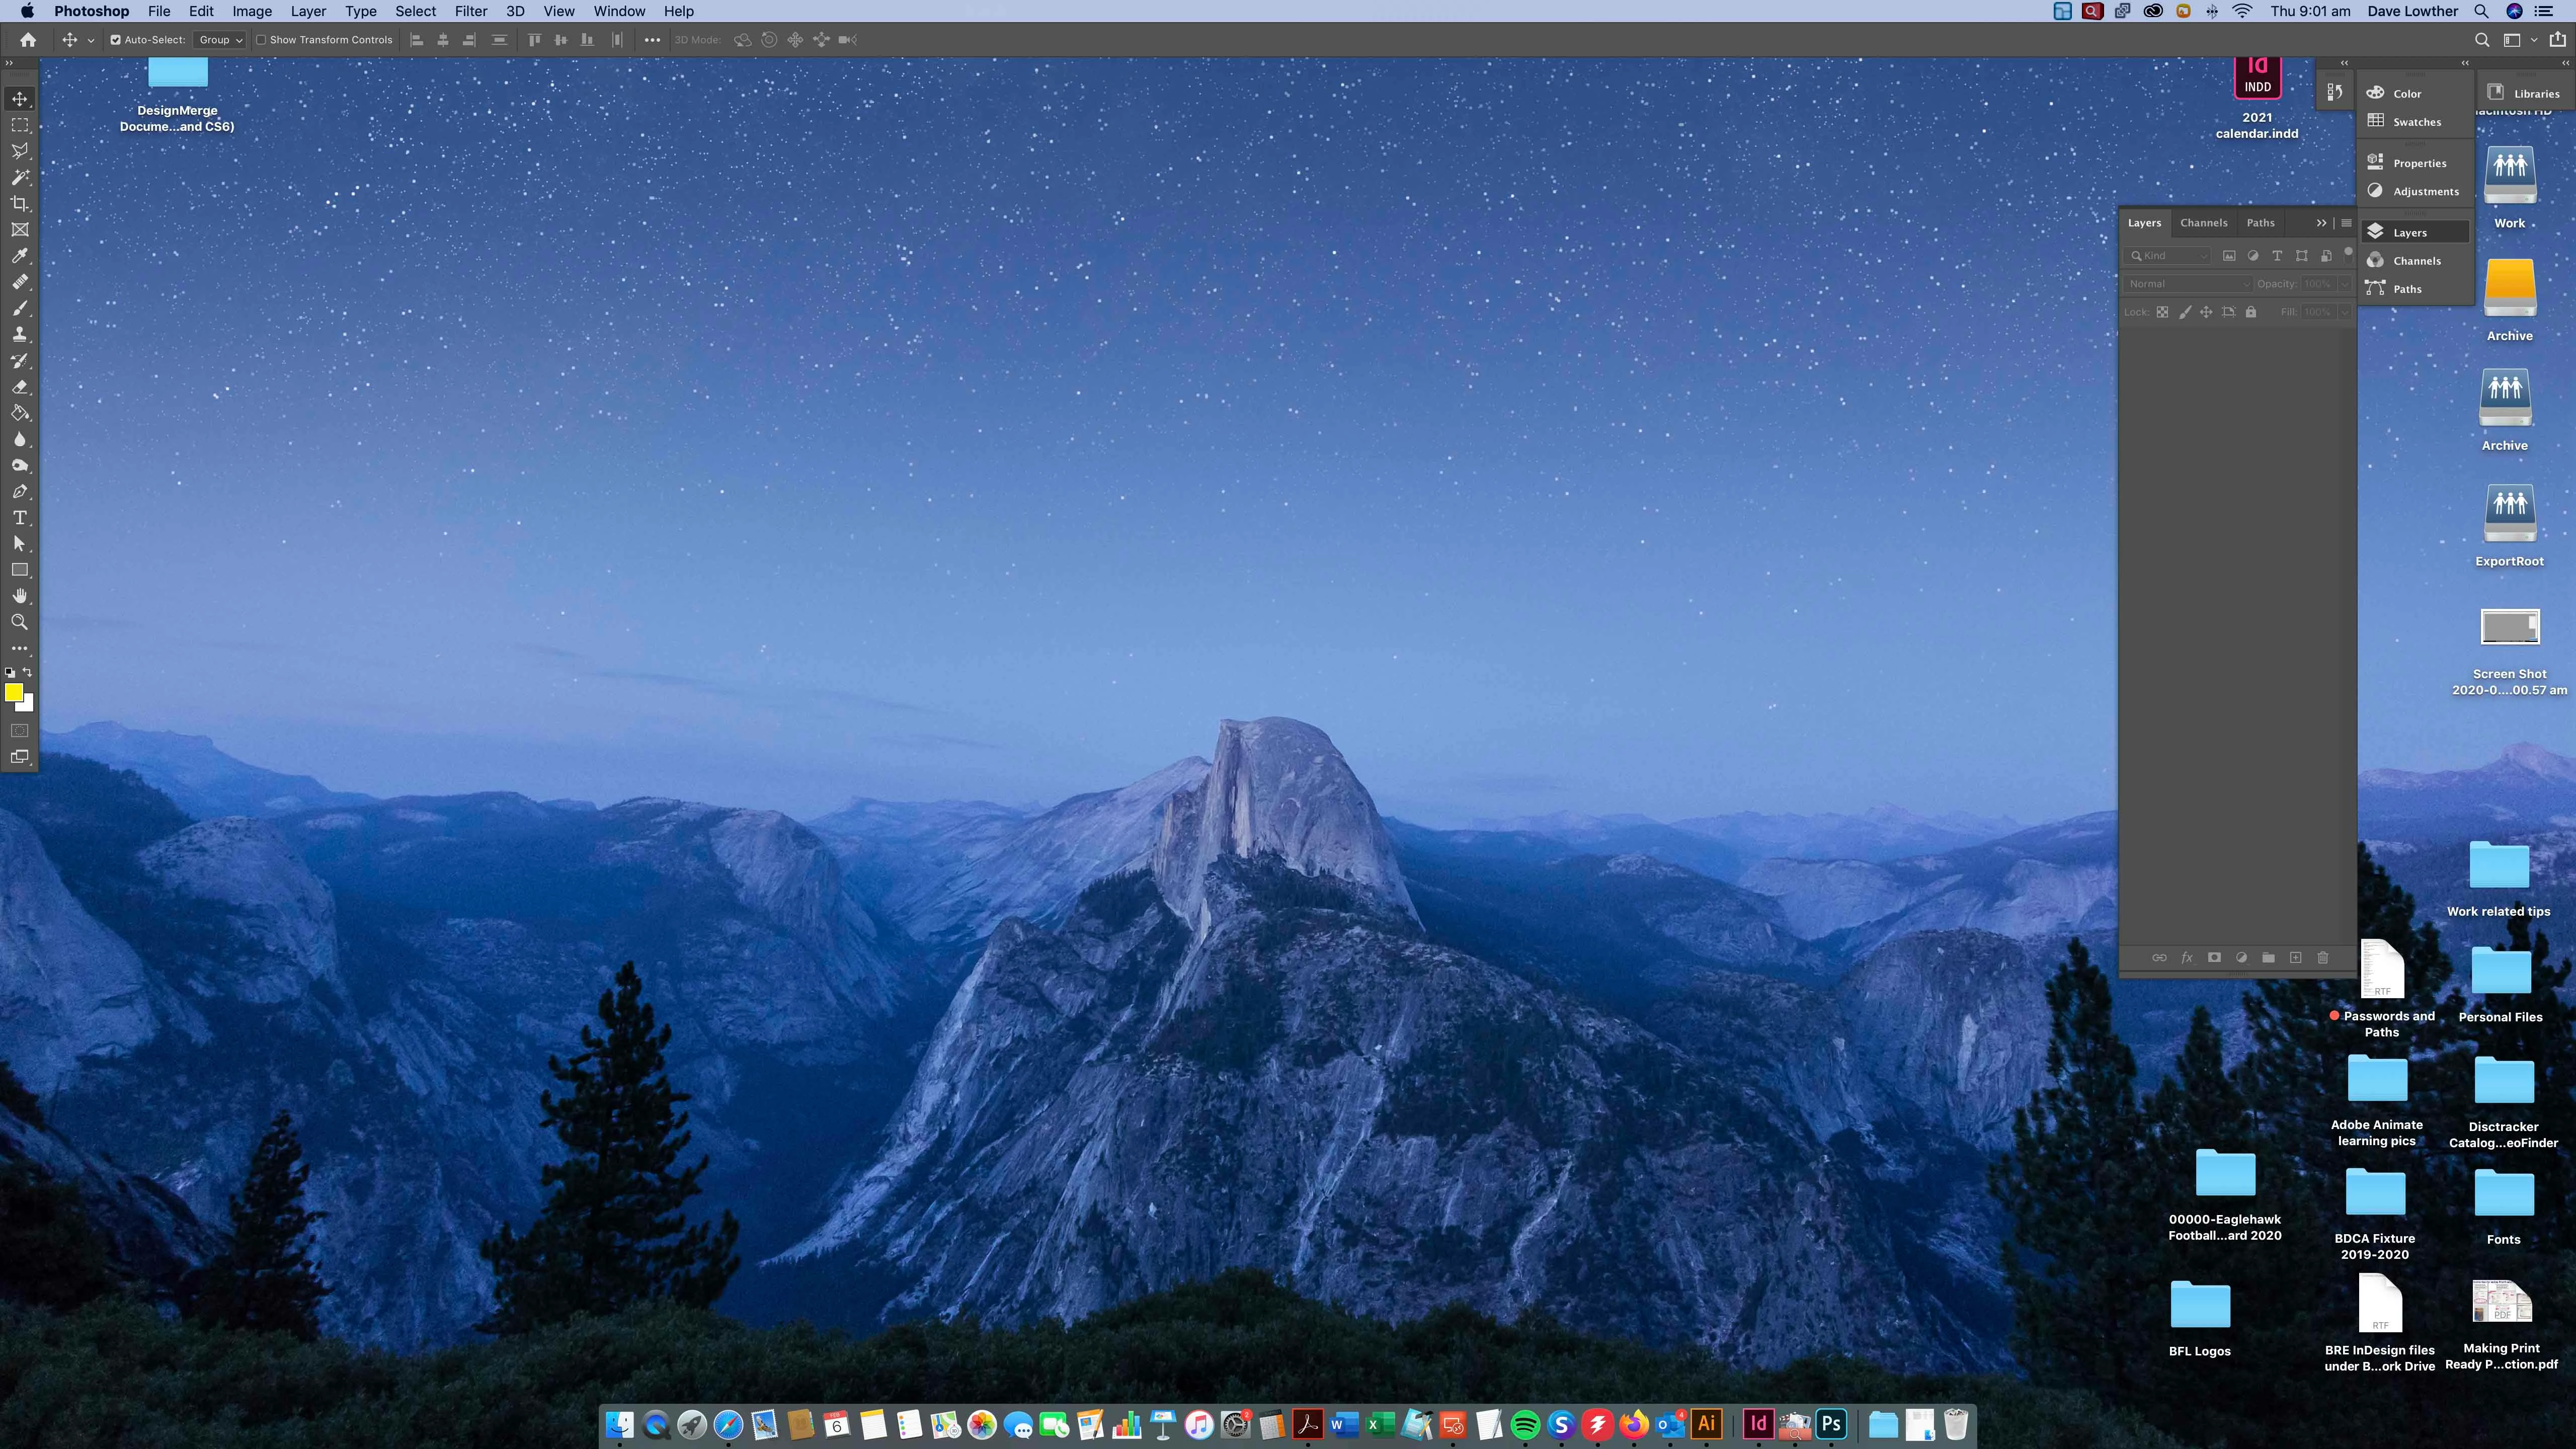Viewport: 2576px width, 1449px height.
Task: Switch to the Channels tab
Action: click(2203, 223)
